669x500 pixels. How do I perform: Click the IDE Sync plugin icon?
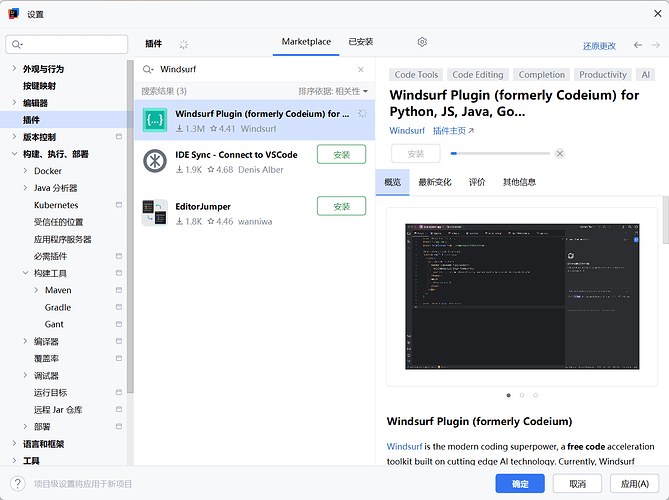coord(154,161)
